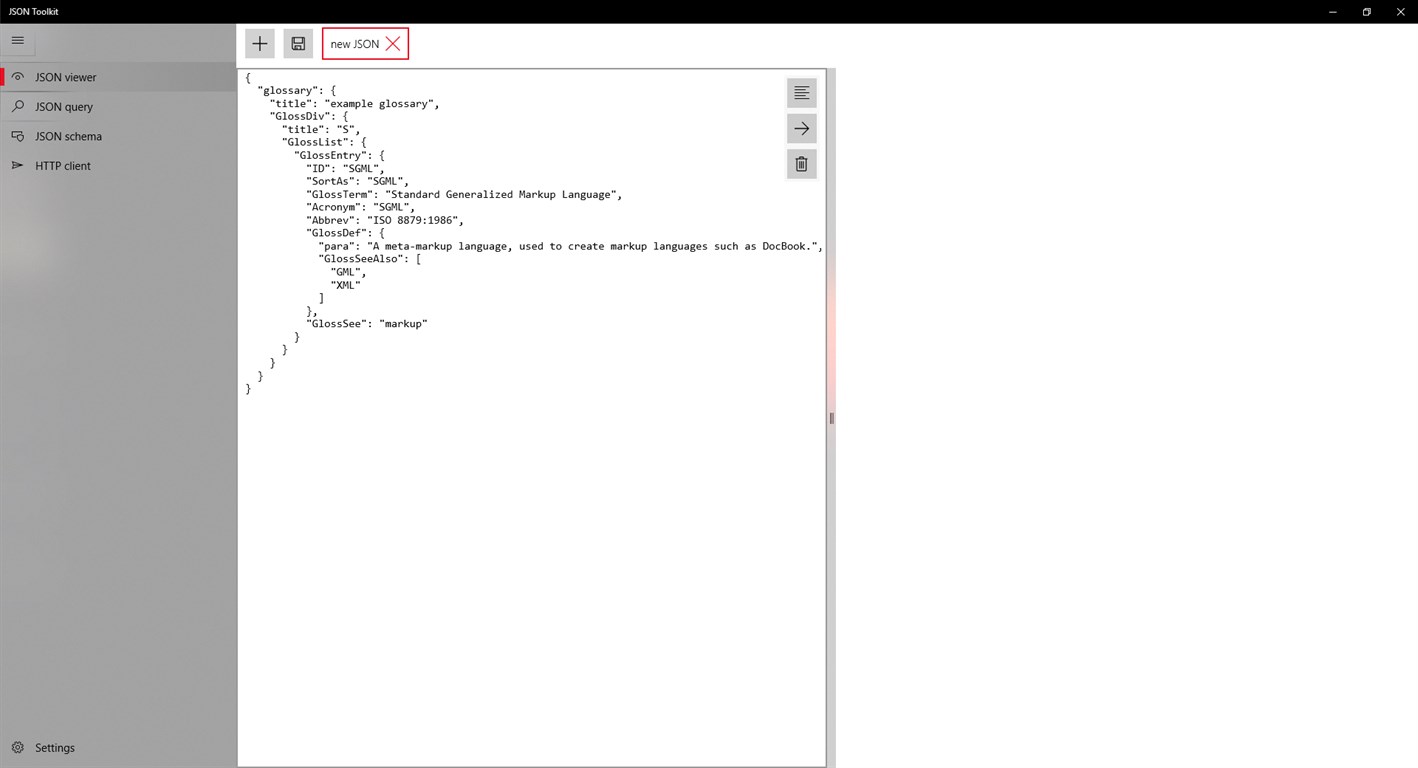
Task: Click the JSON query magnifier icon
Action: click(17, 106)
